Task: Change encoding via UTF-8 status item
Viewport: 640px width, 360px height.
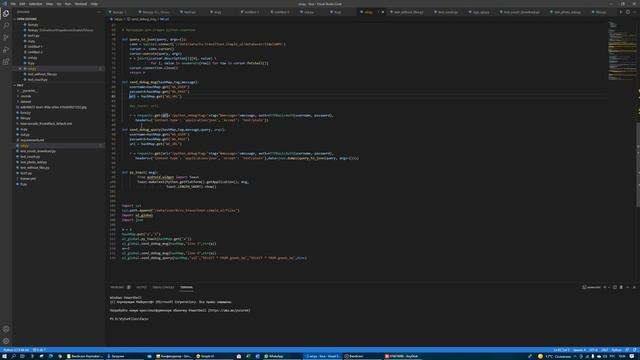Action: click(593, 350)
